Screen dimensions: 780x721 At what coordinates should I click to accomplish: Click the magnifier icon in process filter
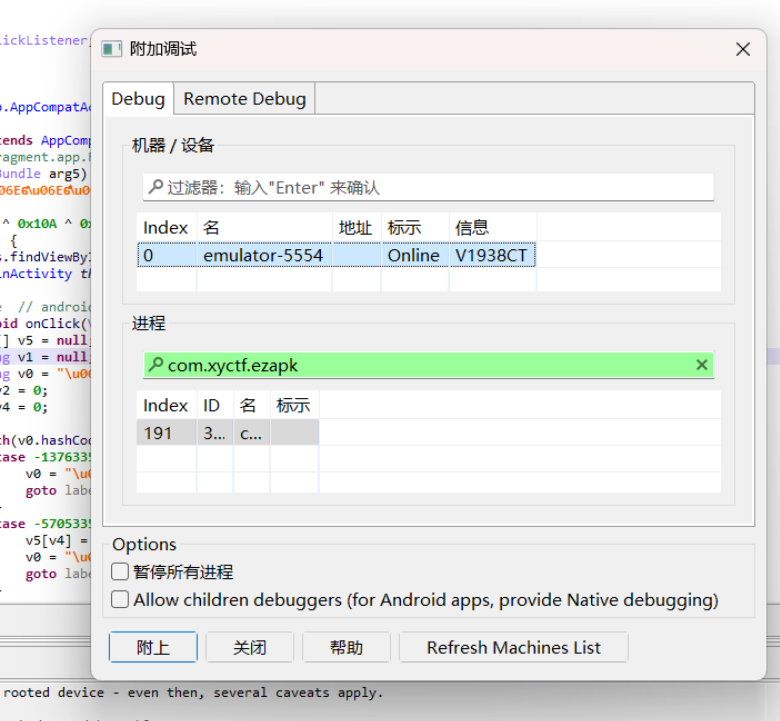(155, 365)
